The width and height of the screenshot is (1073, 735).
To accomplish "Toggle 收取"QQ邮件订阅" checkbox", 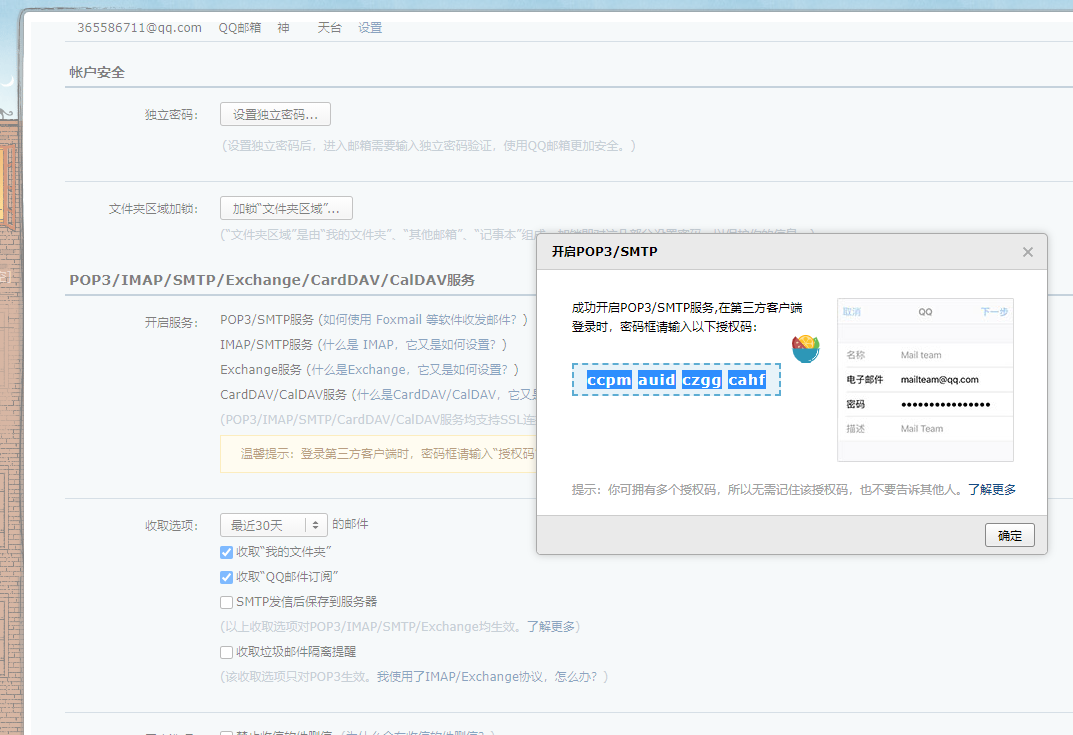I will 227,578.
